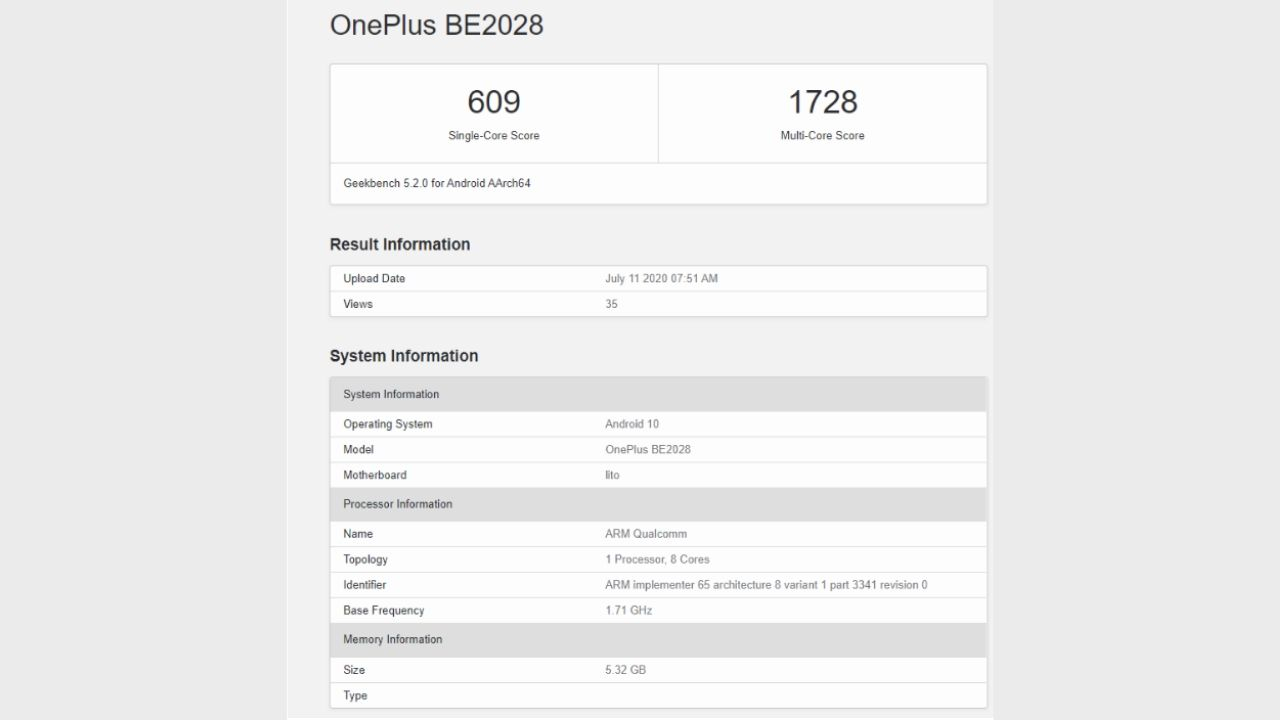Click the Type row label
The image size is (1280, 720).
click(x=355, y=696)
